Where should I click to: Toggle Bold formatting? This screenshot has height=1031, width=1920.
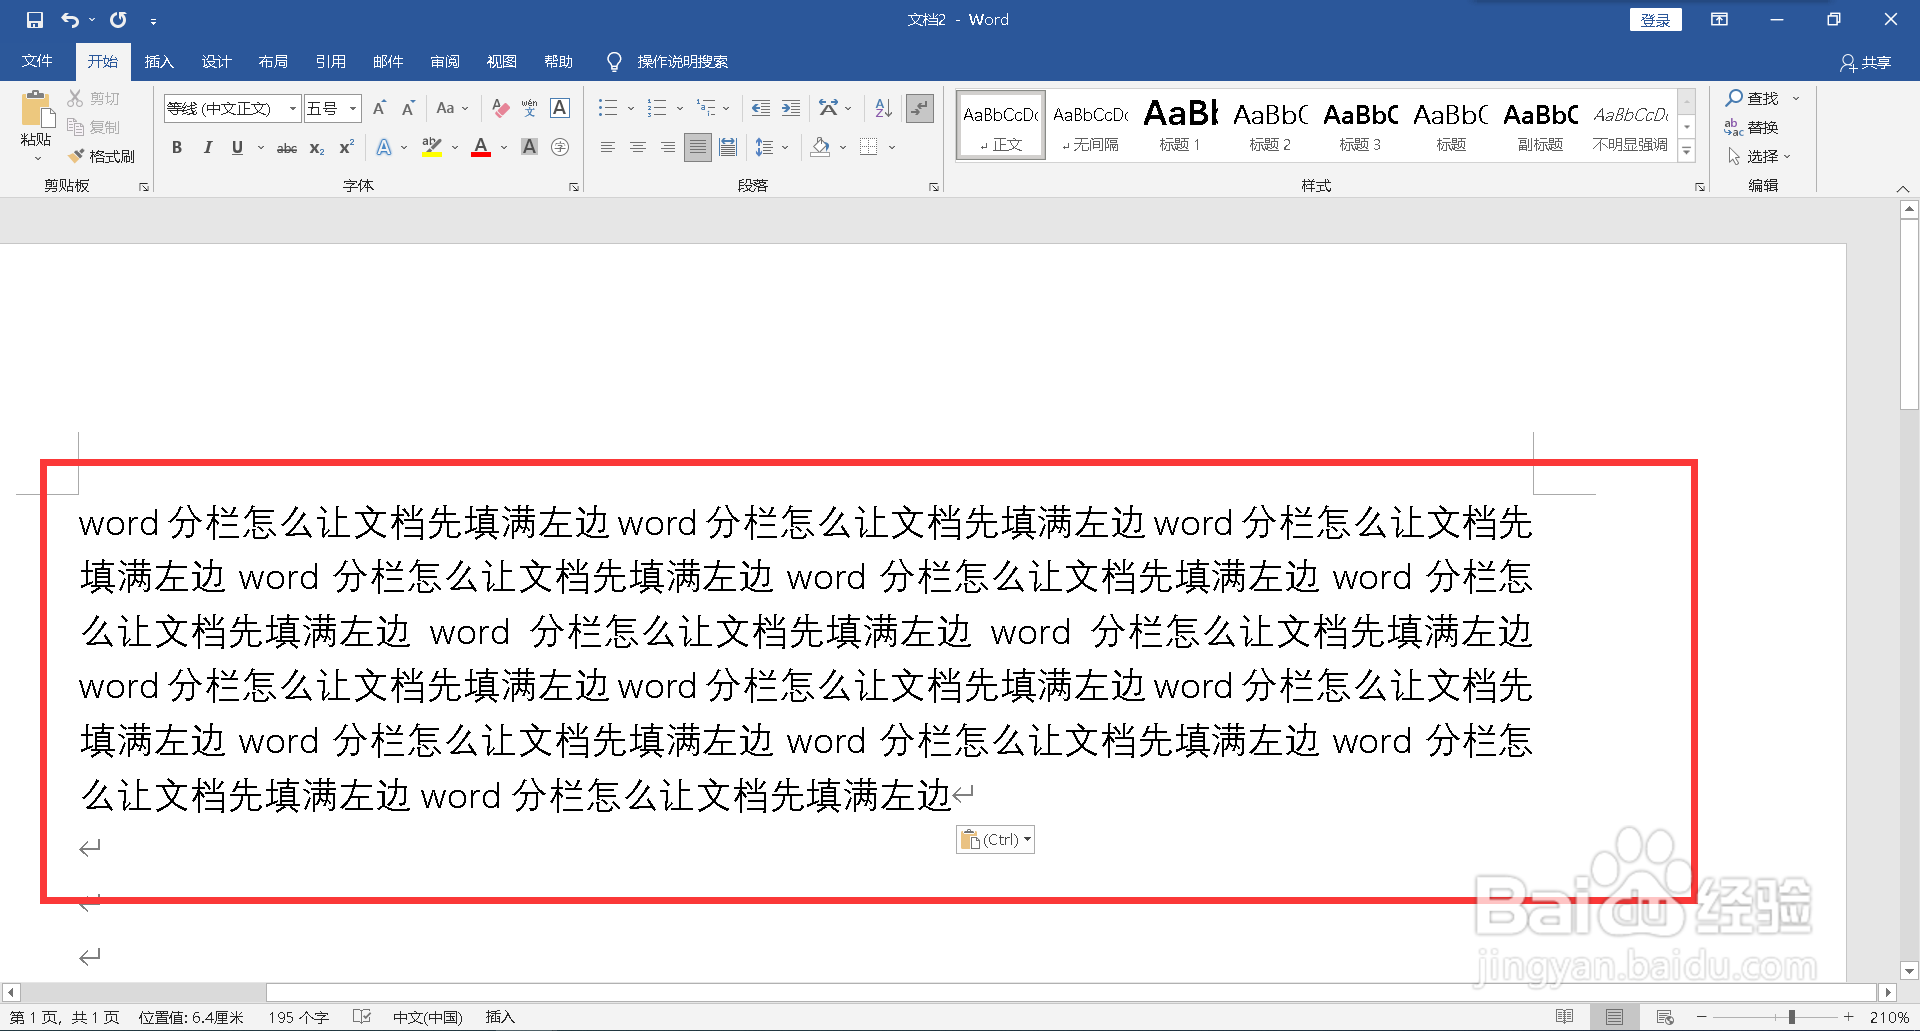[x=177, y=147]
